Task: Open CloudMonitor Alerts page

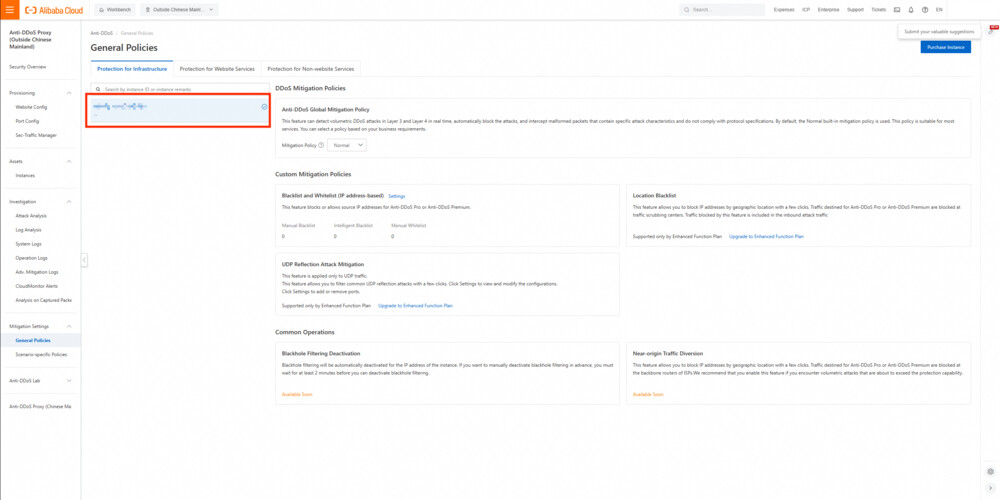Action: (x=36, y=286)
